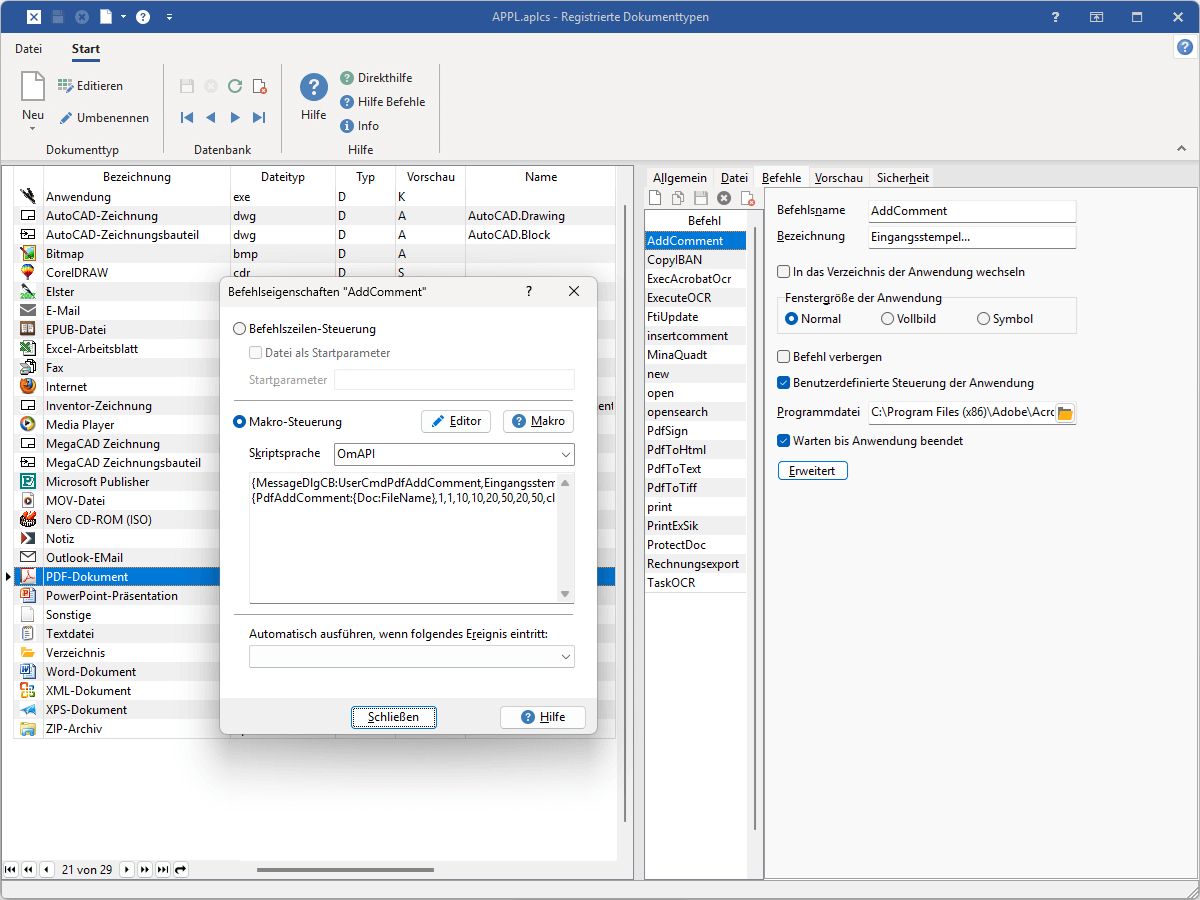Jump to first record arrow icon
The height and width of the screenshot is (900, 1200).
187,118
